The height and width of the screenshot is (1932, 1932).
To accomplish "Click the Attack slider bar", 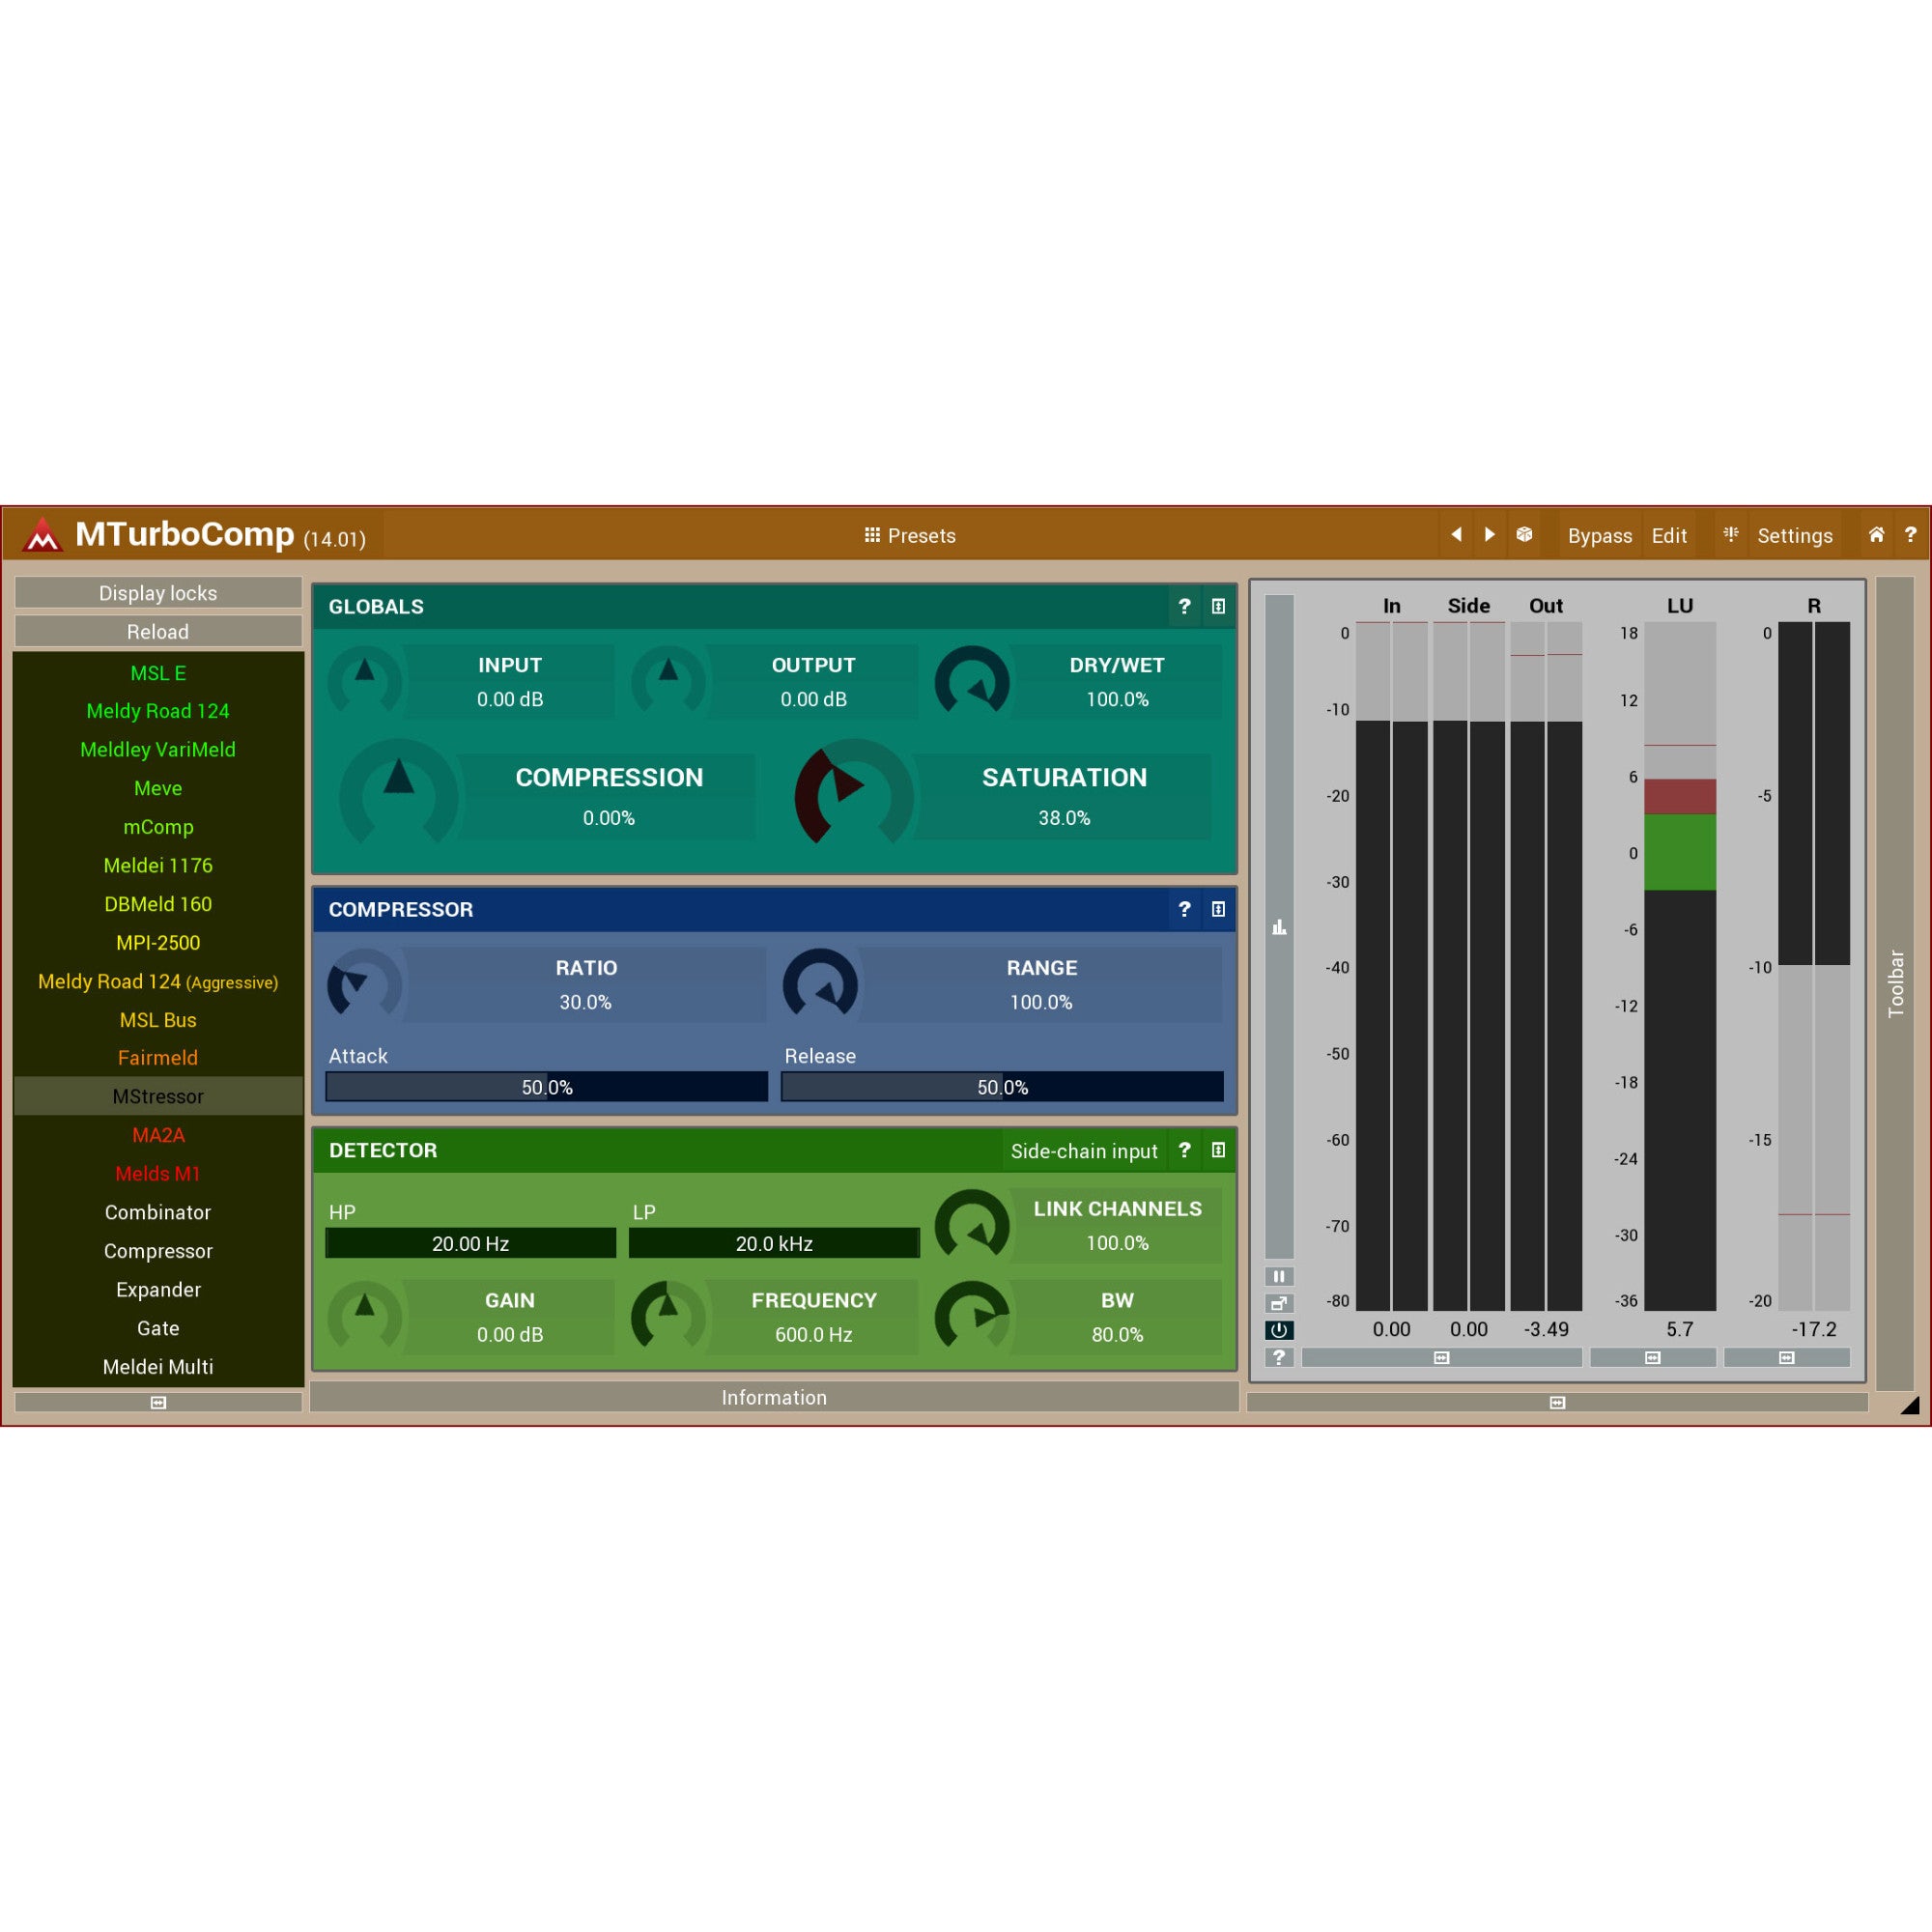I will [547, 1087].
